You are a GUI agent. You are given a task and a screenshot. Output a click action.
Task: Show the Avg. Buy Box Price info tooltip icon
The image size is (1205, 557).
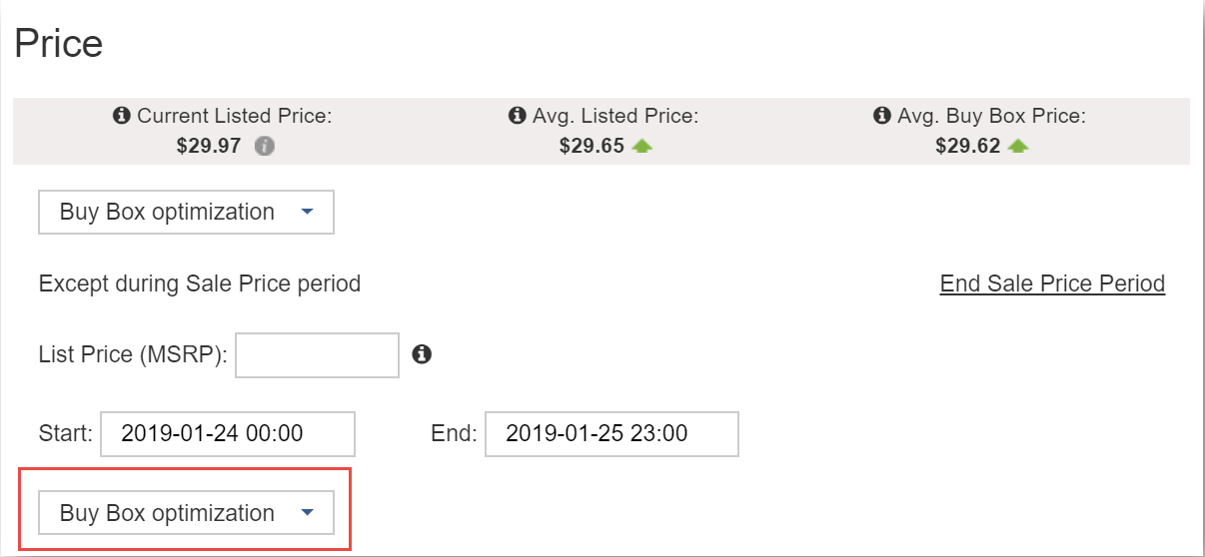point(882,116)
